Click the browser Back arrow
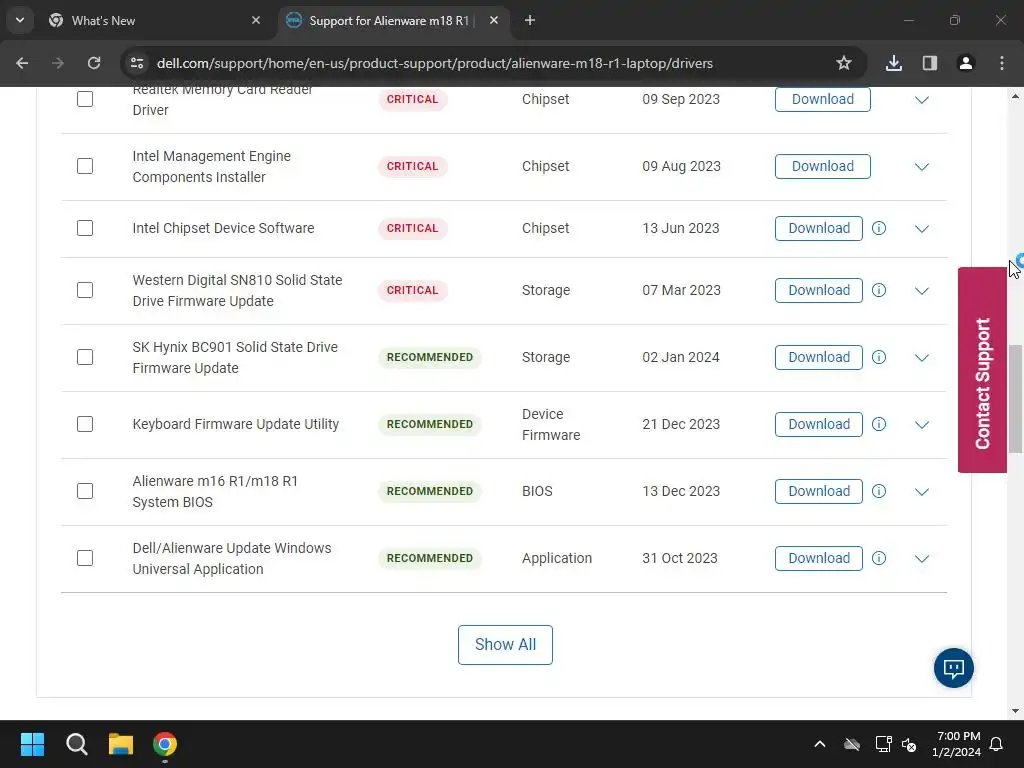The height and width of the screenshot is (768, 1024). click(22, 63)
